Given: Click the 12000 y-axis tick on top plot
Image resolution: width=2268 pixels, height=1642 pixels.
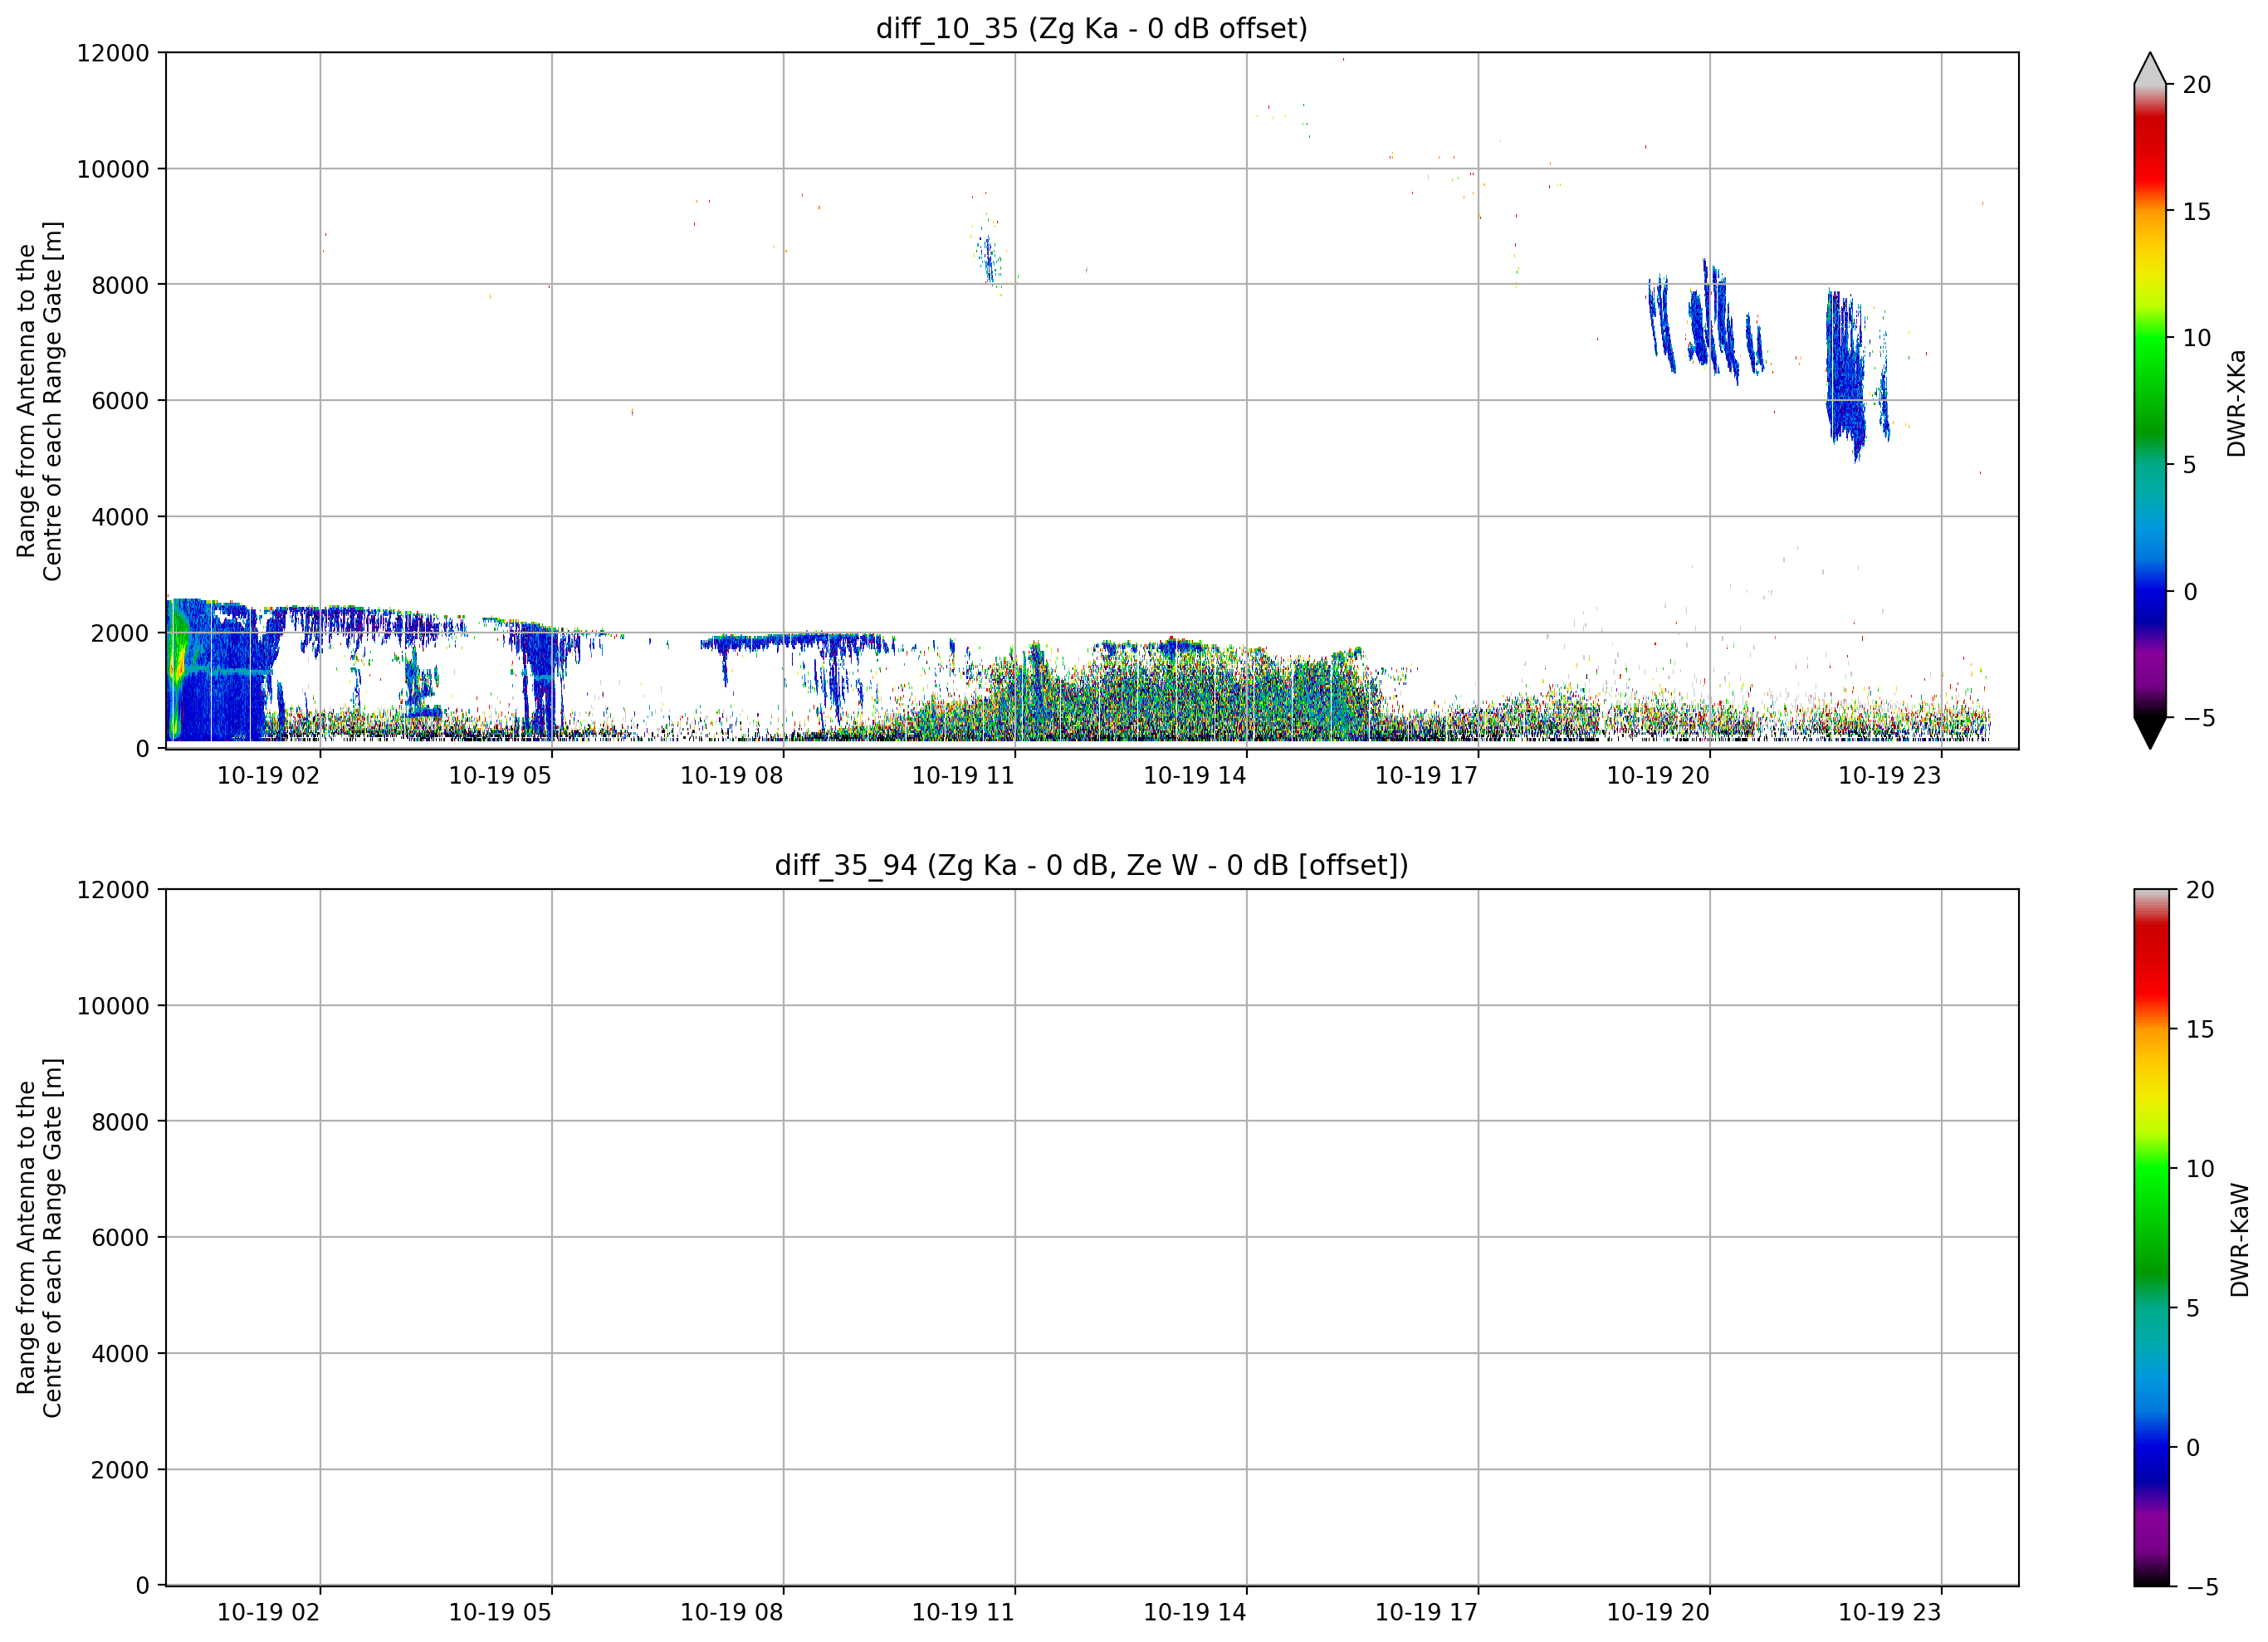Looking at the screenshot, I should click(x=112, y=53).
